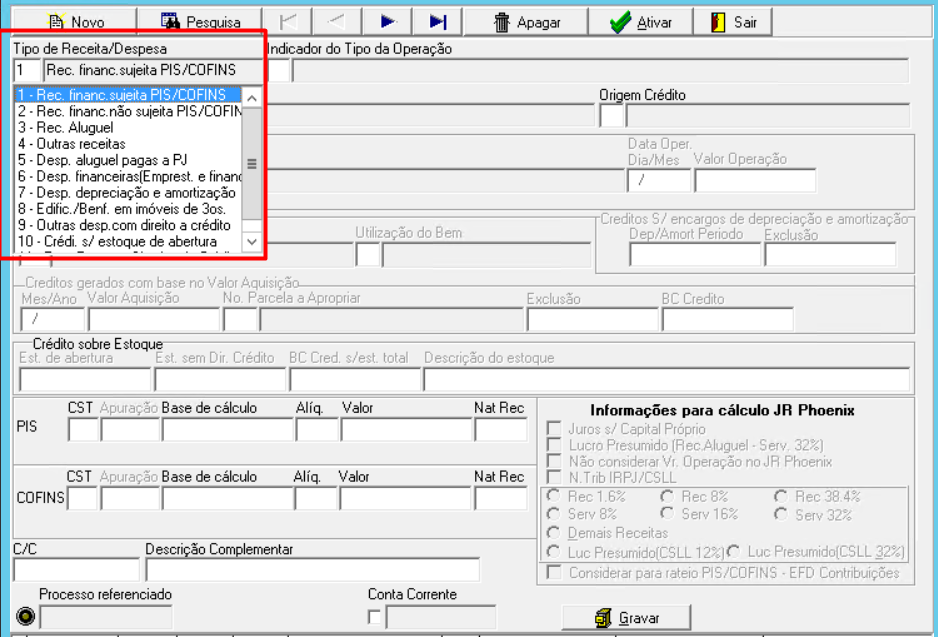Click Exclusão field under depreciation credits
Image resolution: width=938 pixels, height=637 pixels.
point(830,254)
